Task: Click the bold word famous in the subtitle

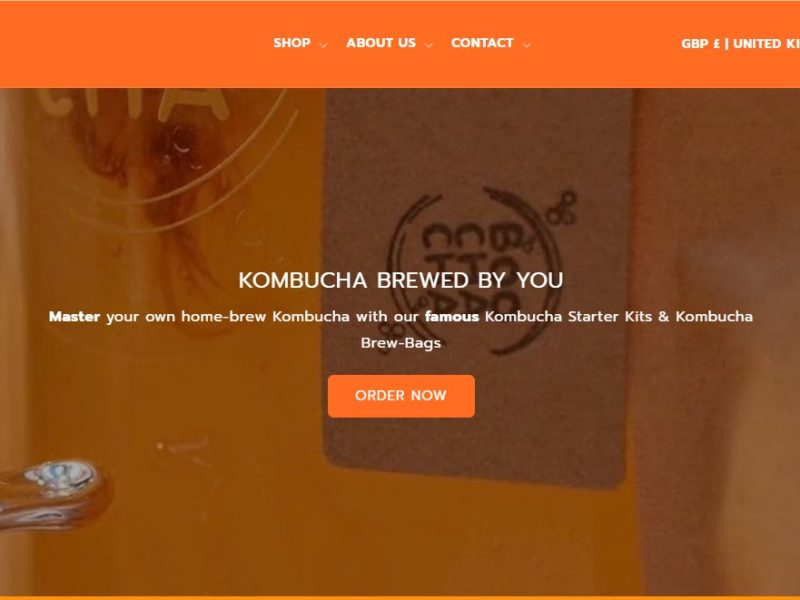Action: (452, 316)
